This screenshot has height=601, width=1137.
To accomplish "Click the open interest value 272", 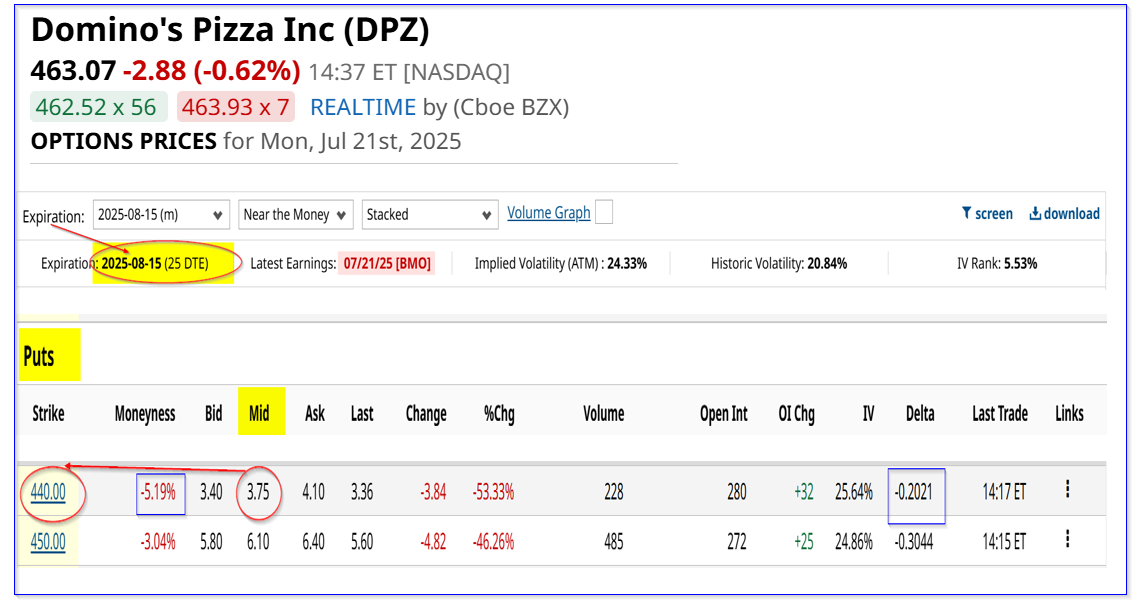I will (737, 542).
